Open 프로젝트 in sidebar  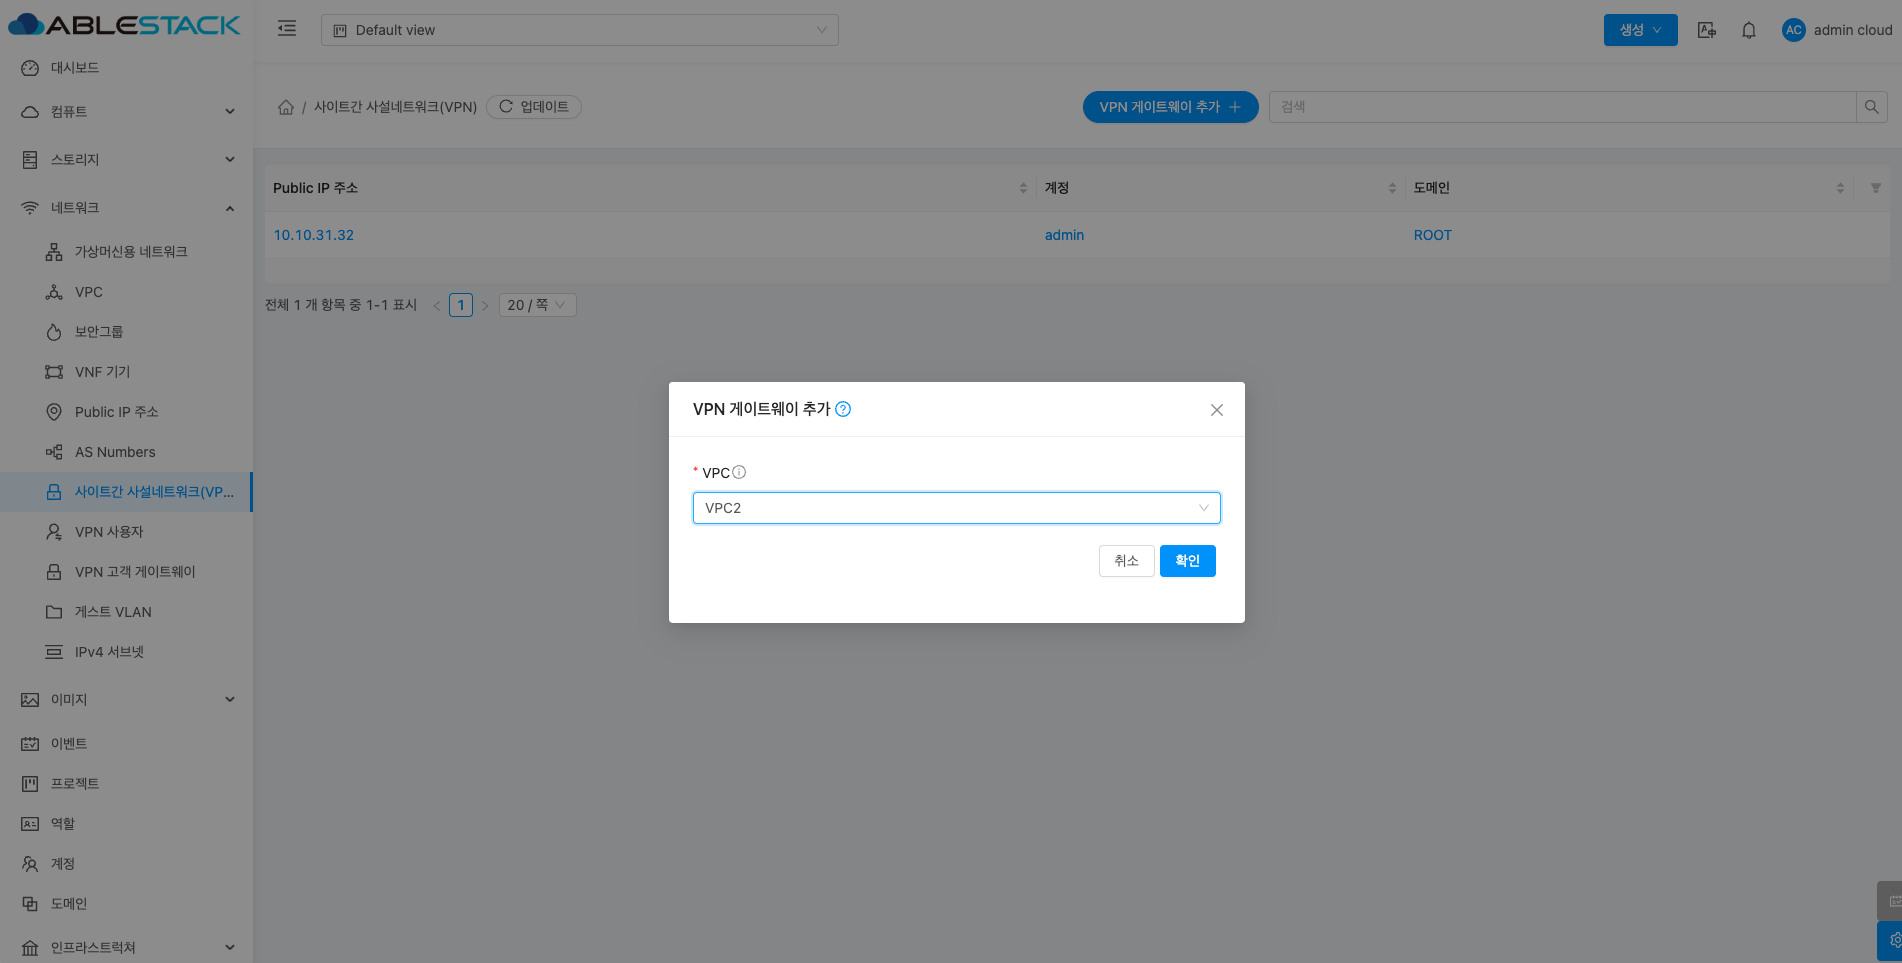(x=126, y=784)
